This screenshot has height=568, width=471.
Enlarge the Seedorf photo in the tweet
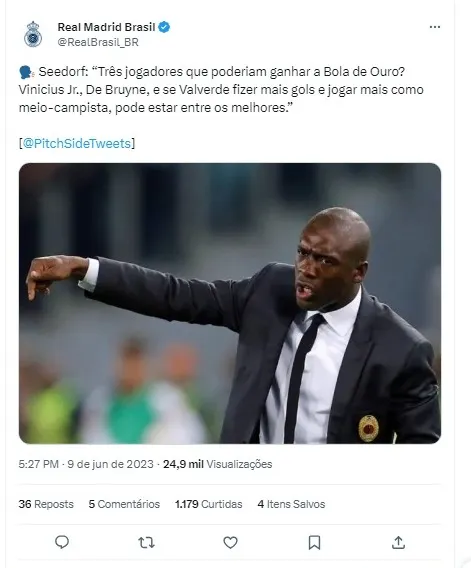click(230, 303)
